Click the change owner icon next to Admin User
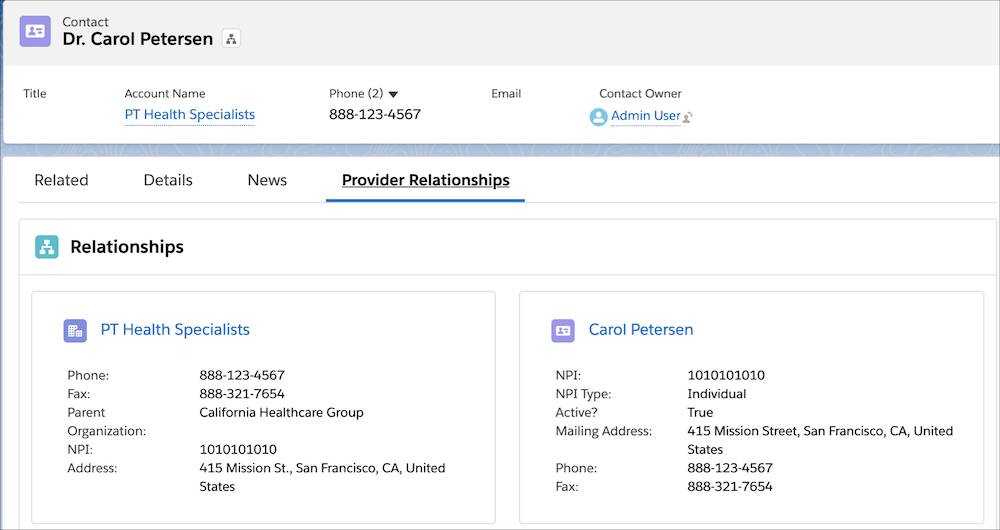 click(688, 117)
